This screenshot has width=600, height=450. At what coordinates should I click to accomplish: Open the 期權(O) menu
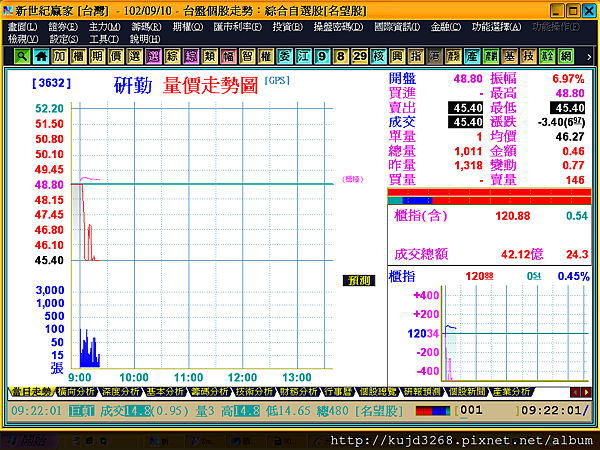coord(188,27)
